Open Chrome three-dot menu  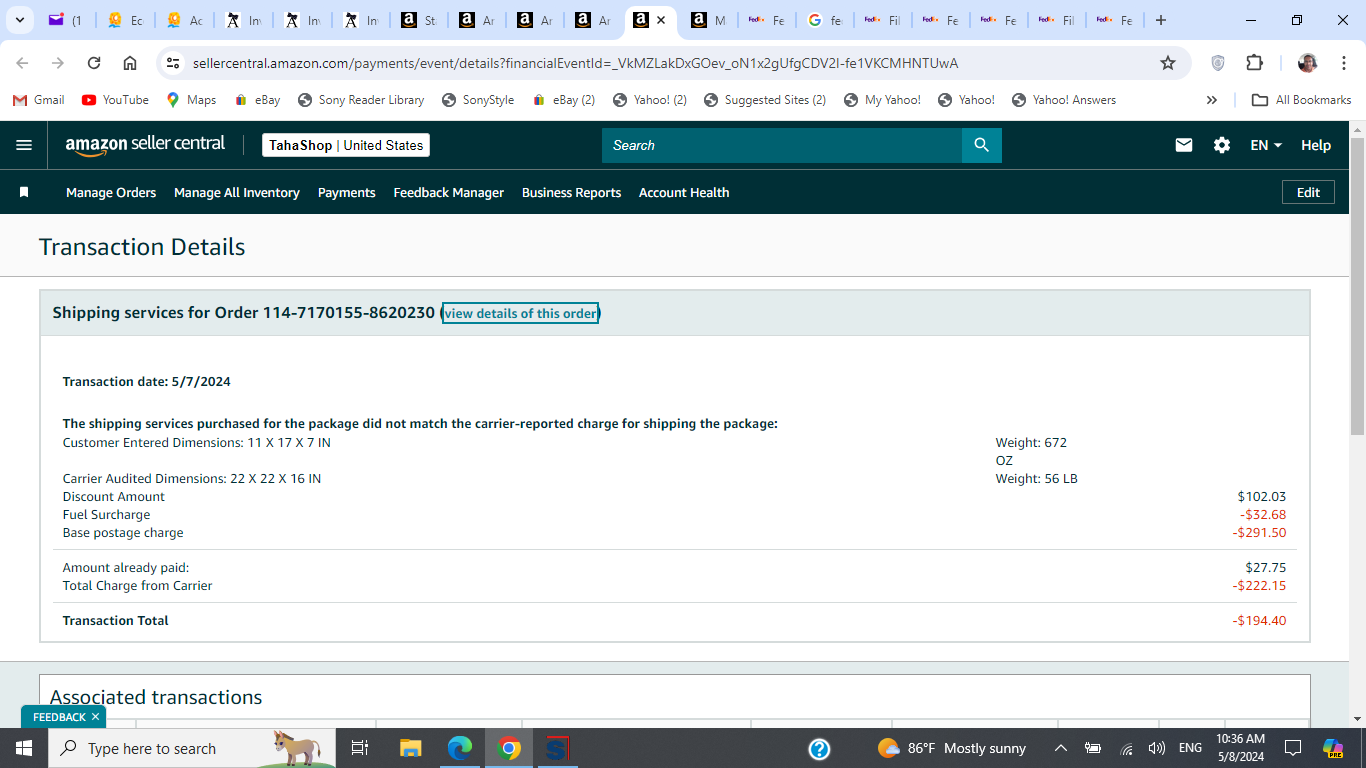1345,63
